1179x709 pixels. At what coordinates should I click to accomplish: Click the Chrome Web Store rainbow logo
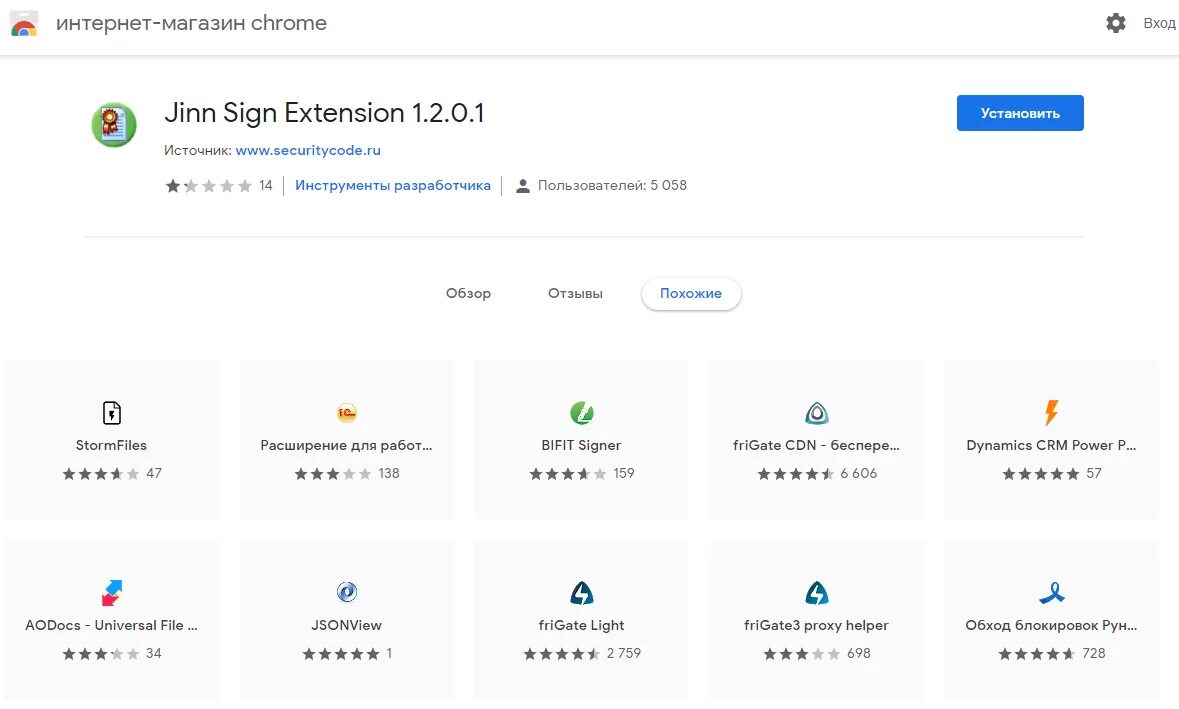coord(24,23)
